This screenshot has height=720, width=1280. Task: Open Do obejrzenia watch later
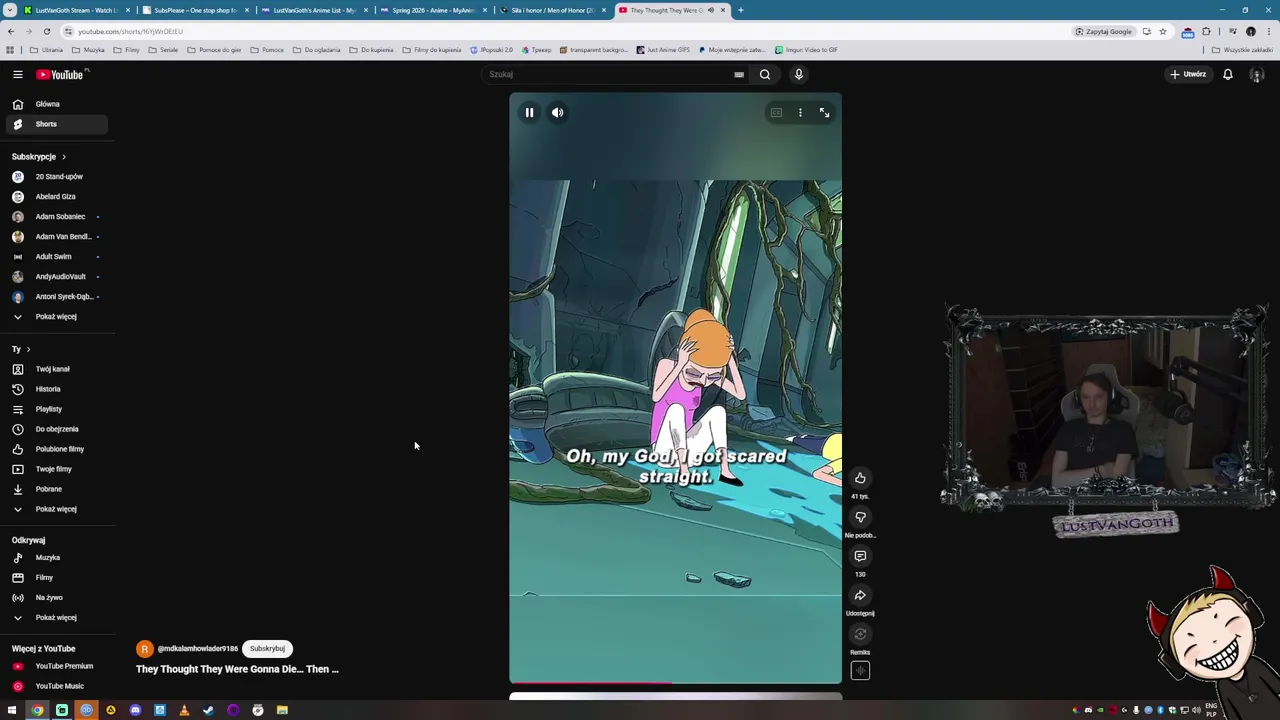[x=55, y=429]
